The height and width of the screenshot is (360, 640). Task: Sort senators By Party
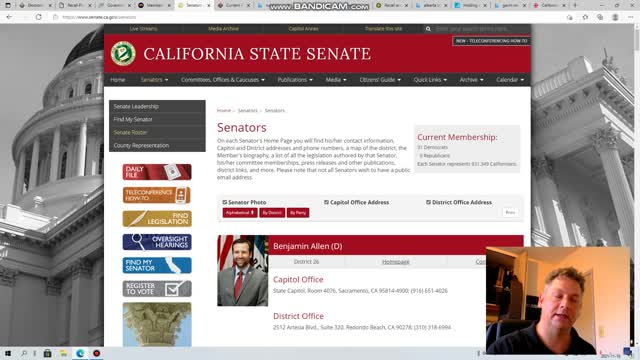(298, 213)
